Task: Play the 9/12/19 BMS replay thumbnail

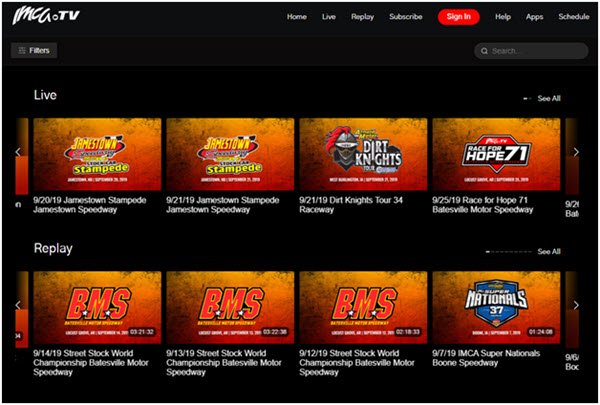Action: [x=363, y=307]
